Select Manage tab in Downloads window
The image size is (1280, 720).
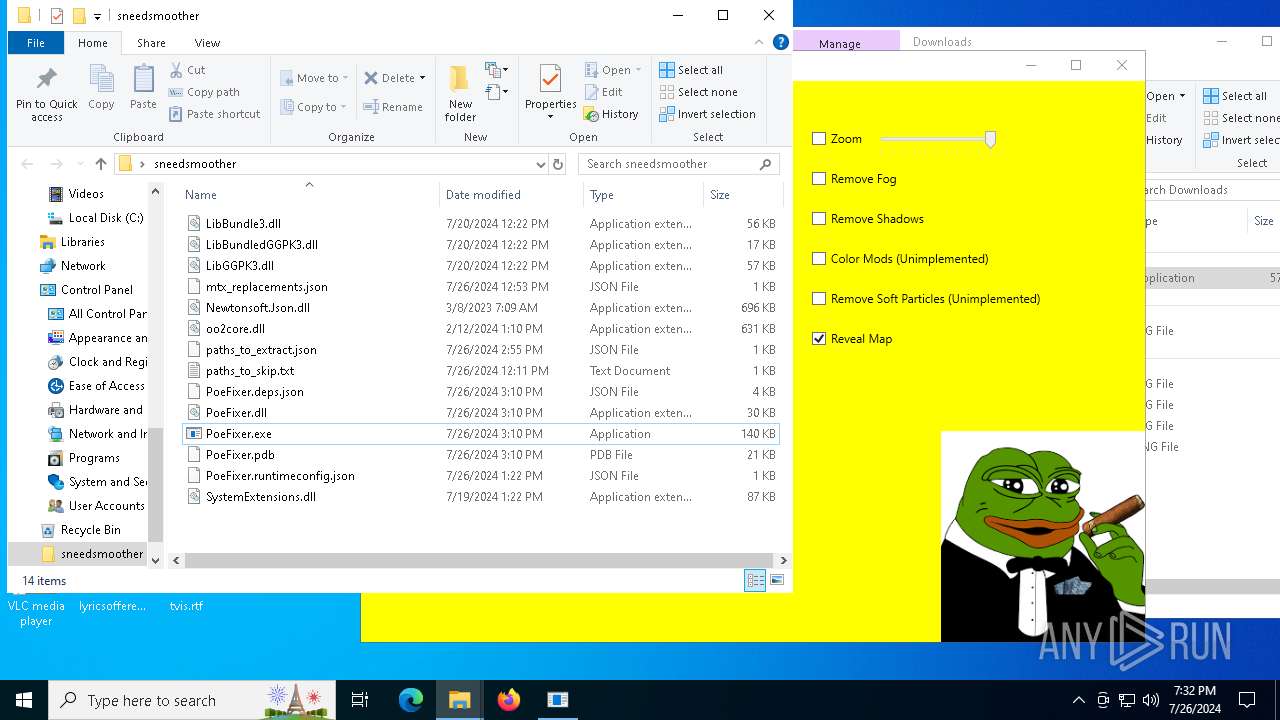(839, 43)
